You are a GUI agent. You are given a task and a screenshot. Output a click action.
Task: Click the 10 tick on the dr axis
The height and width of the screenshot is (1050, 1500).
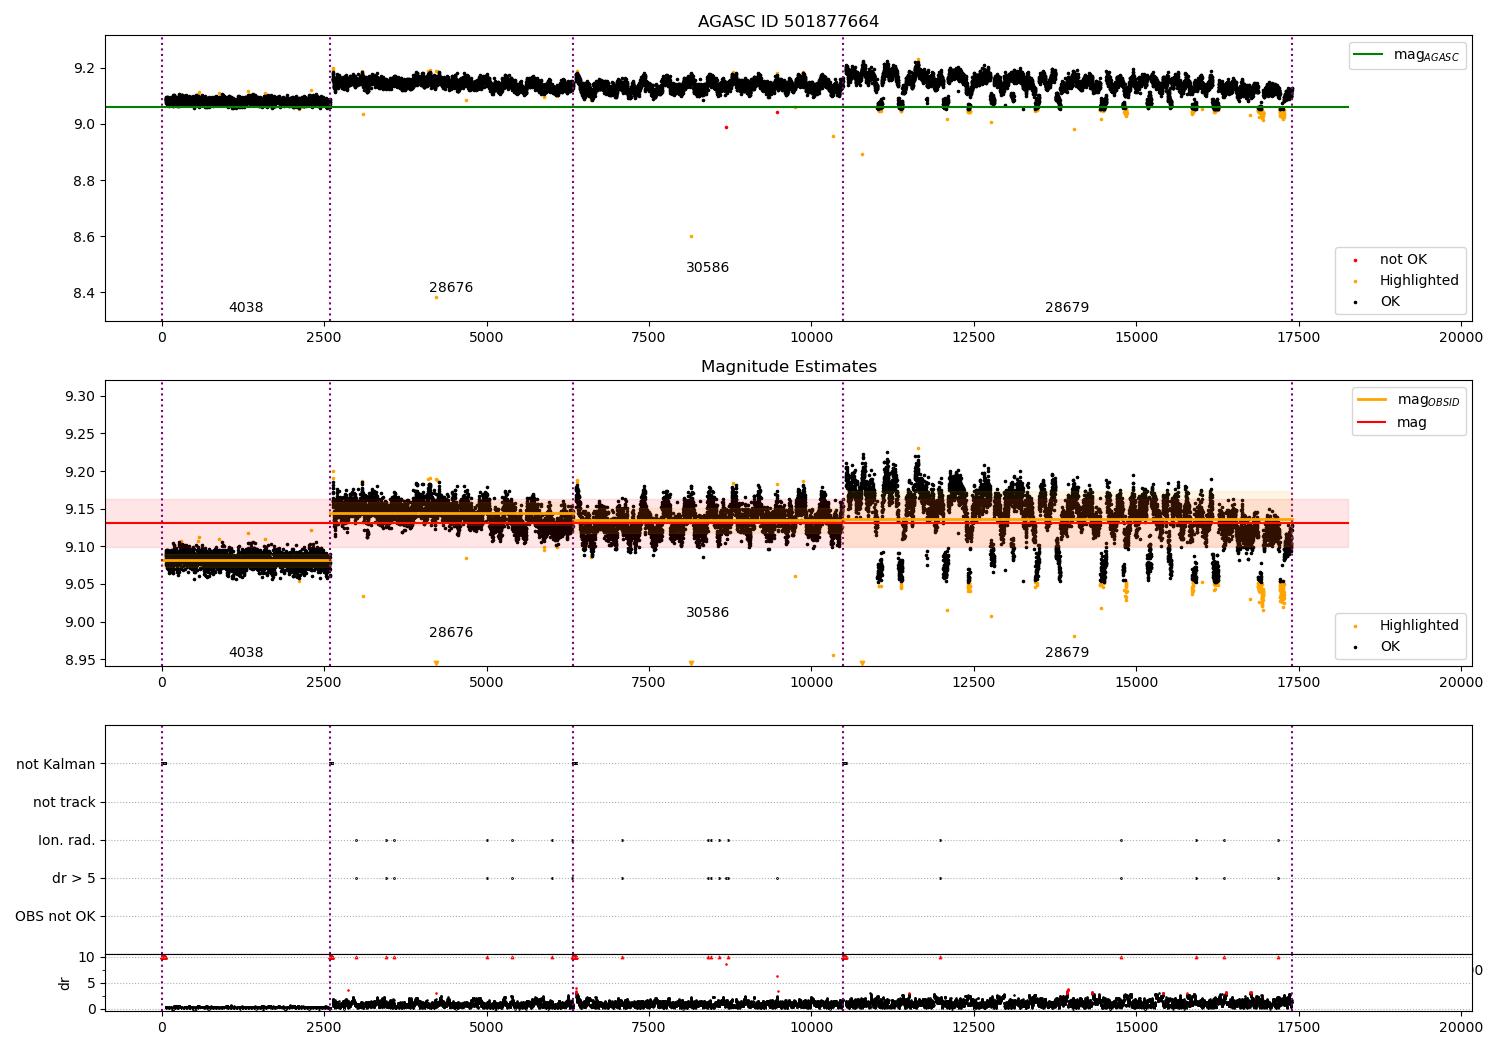pos(86,958)
